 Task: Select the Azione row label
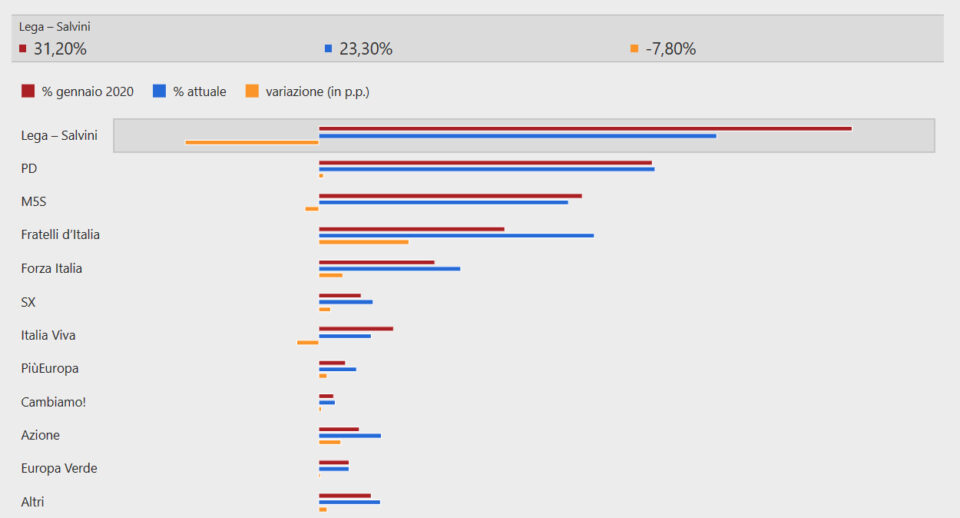tap(40, 435)
